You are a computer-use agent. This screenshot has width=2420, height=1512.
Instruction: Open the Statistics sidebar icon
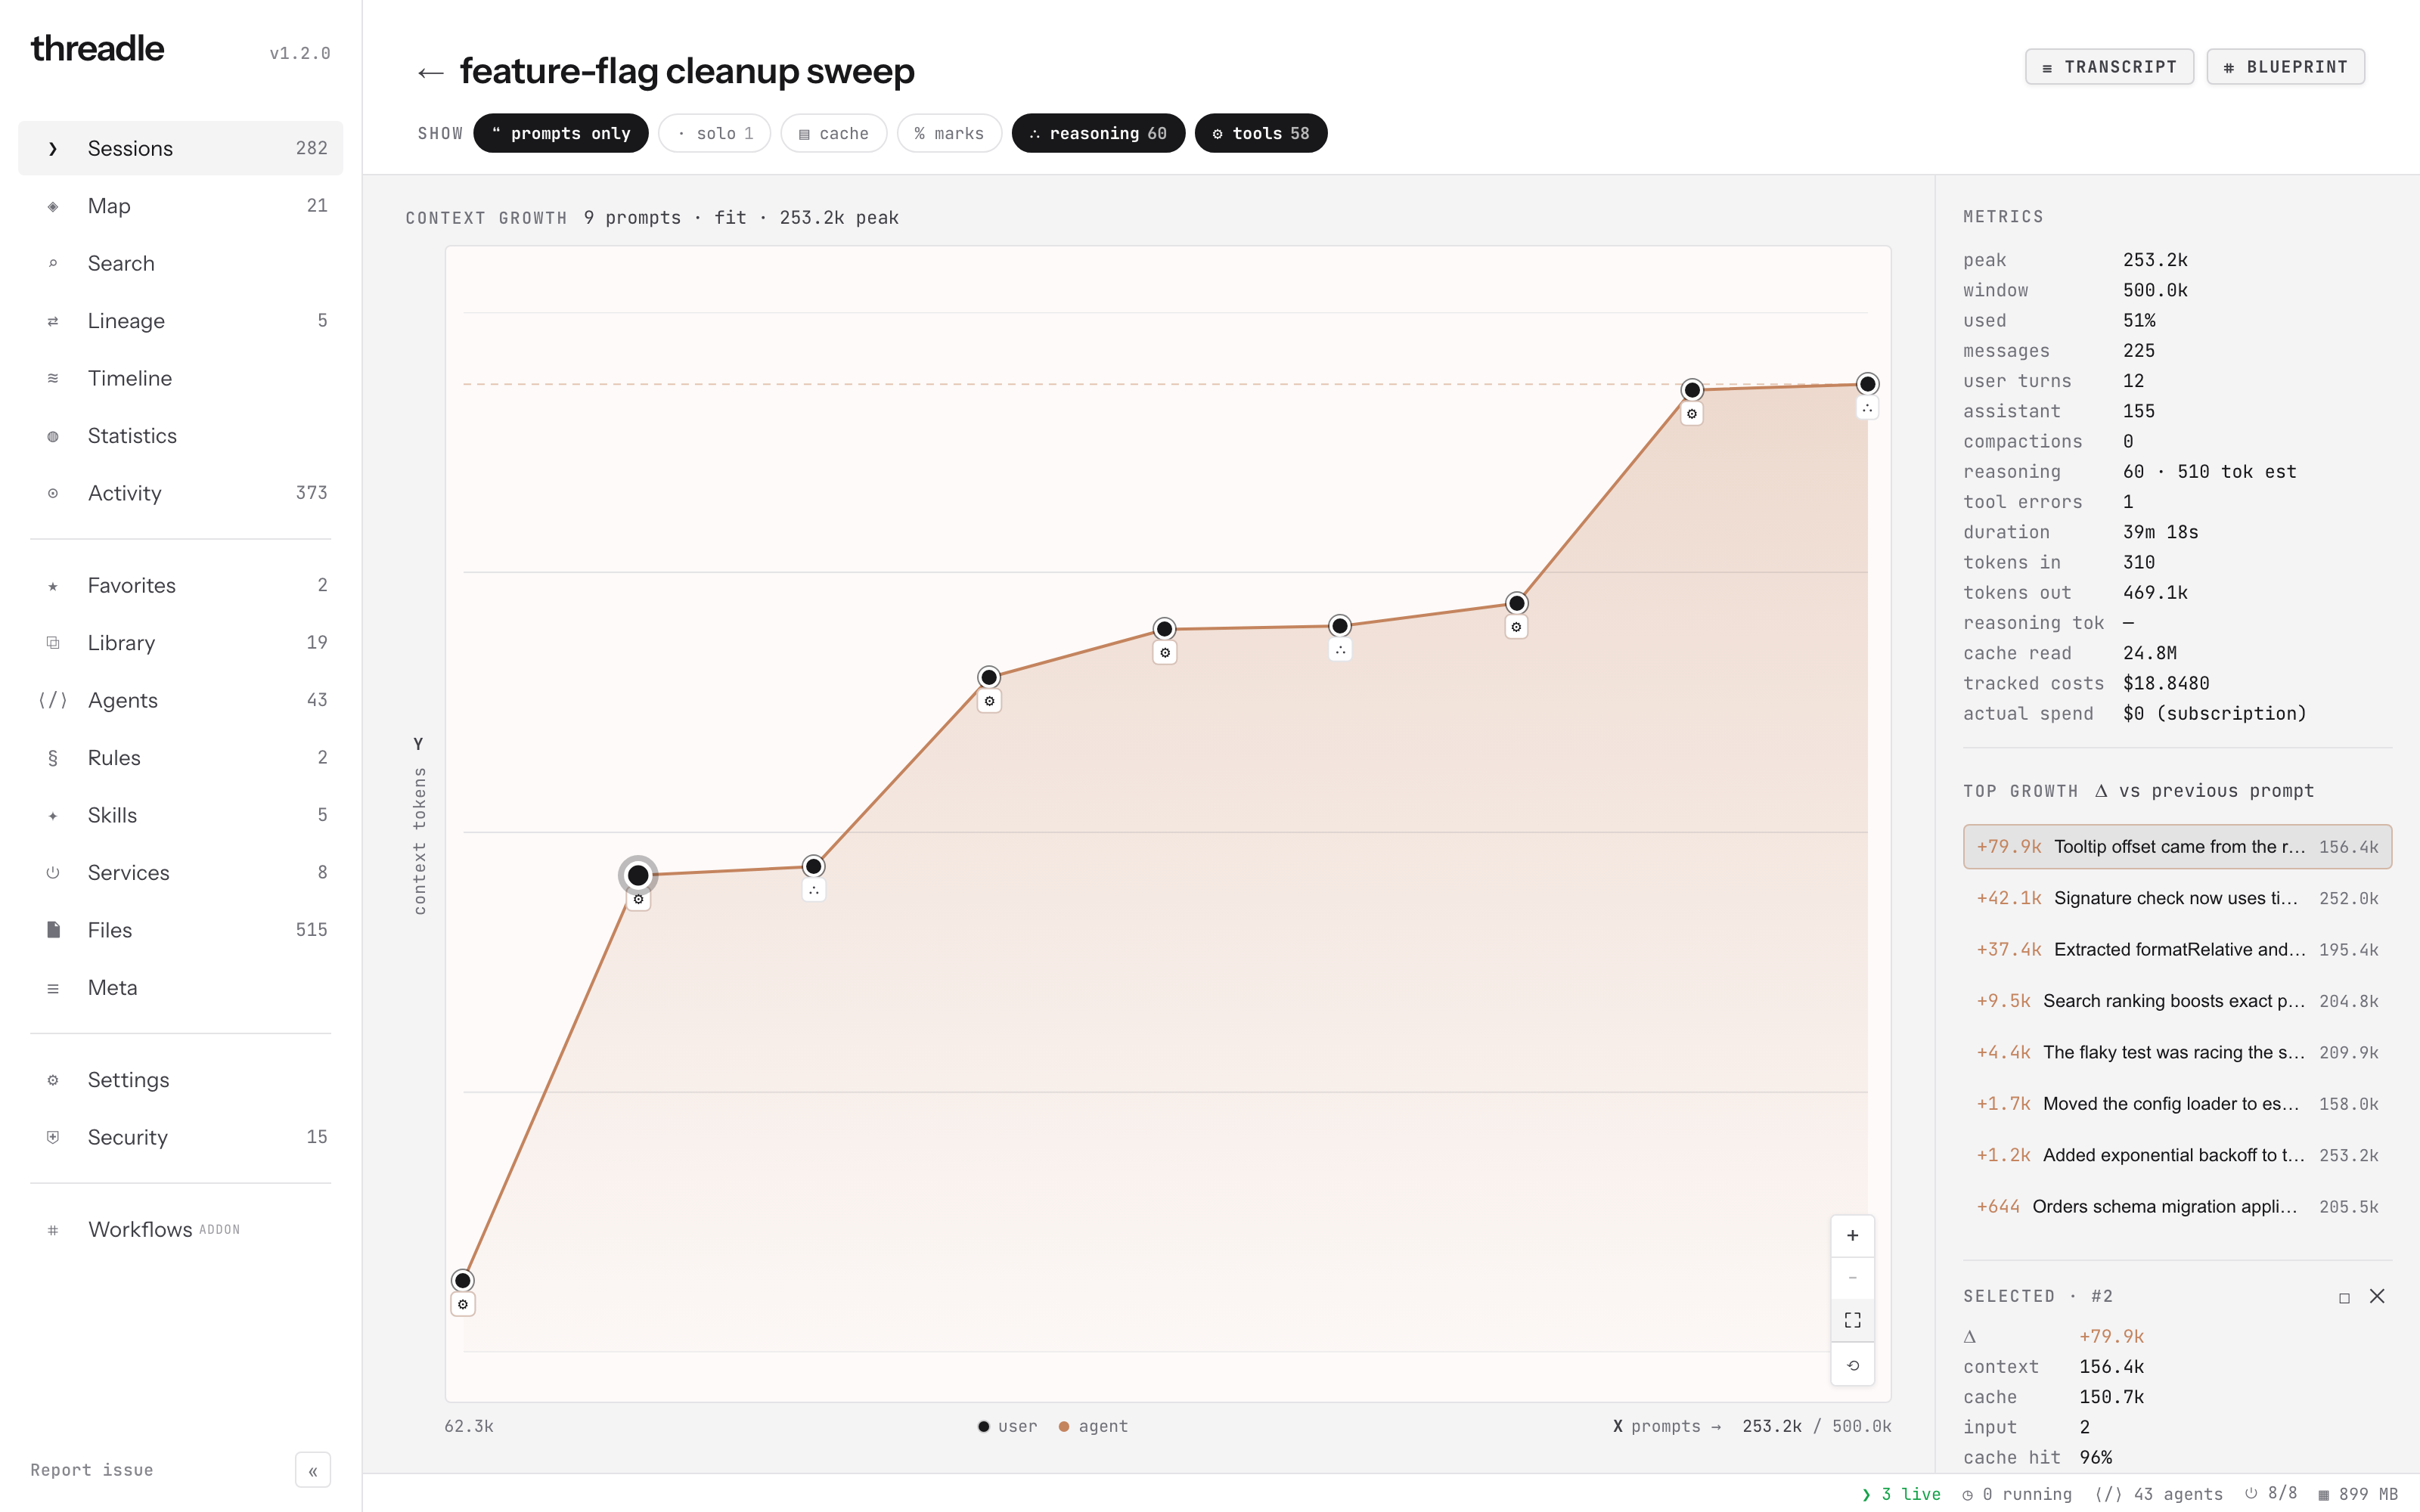(53, 436)
